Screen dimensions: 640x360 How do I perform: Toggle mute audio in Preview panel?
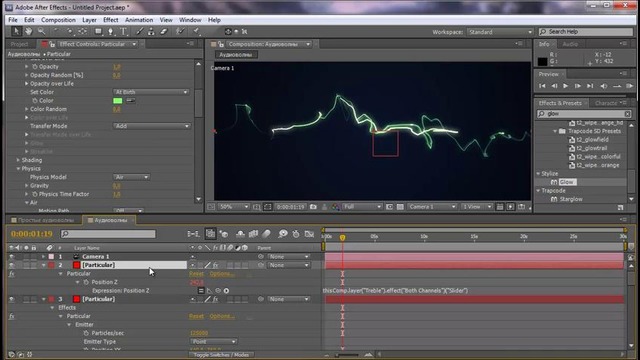pos(604,86)
